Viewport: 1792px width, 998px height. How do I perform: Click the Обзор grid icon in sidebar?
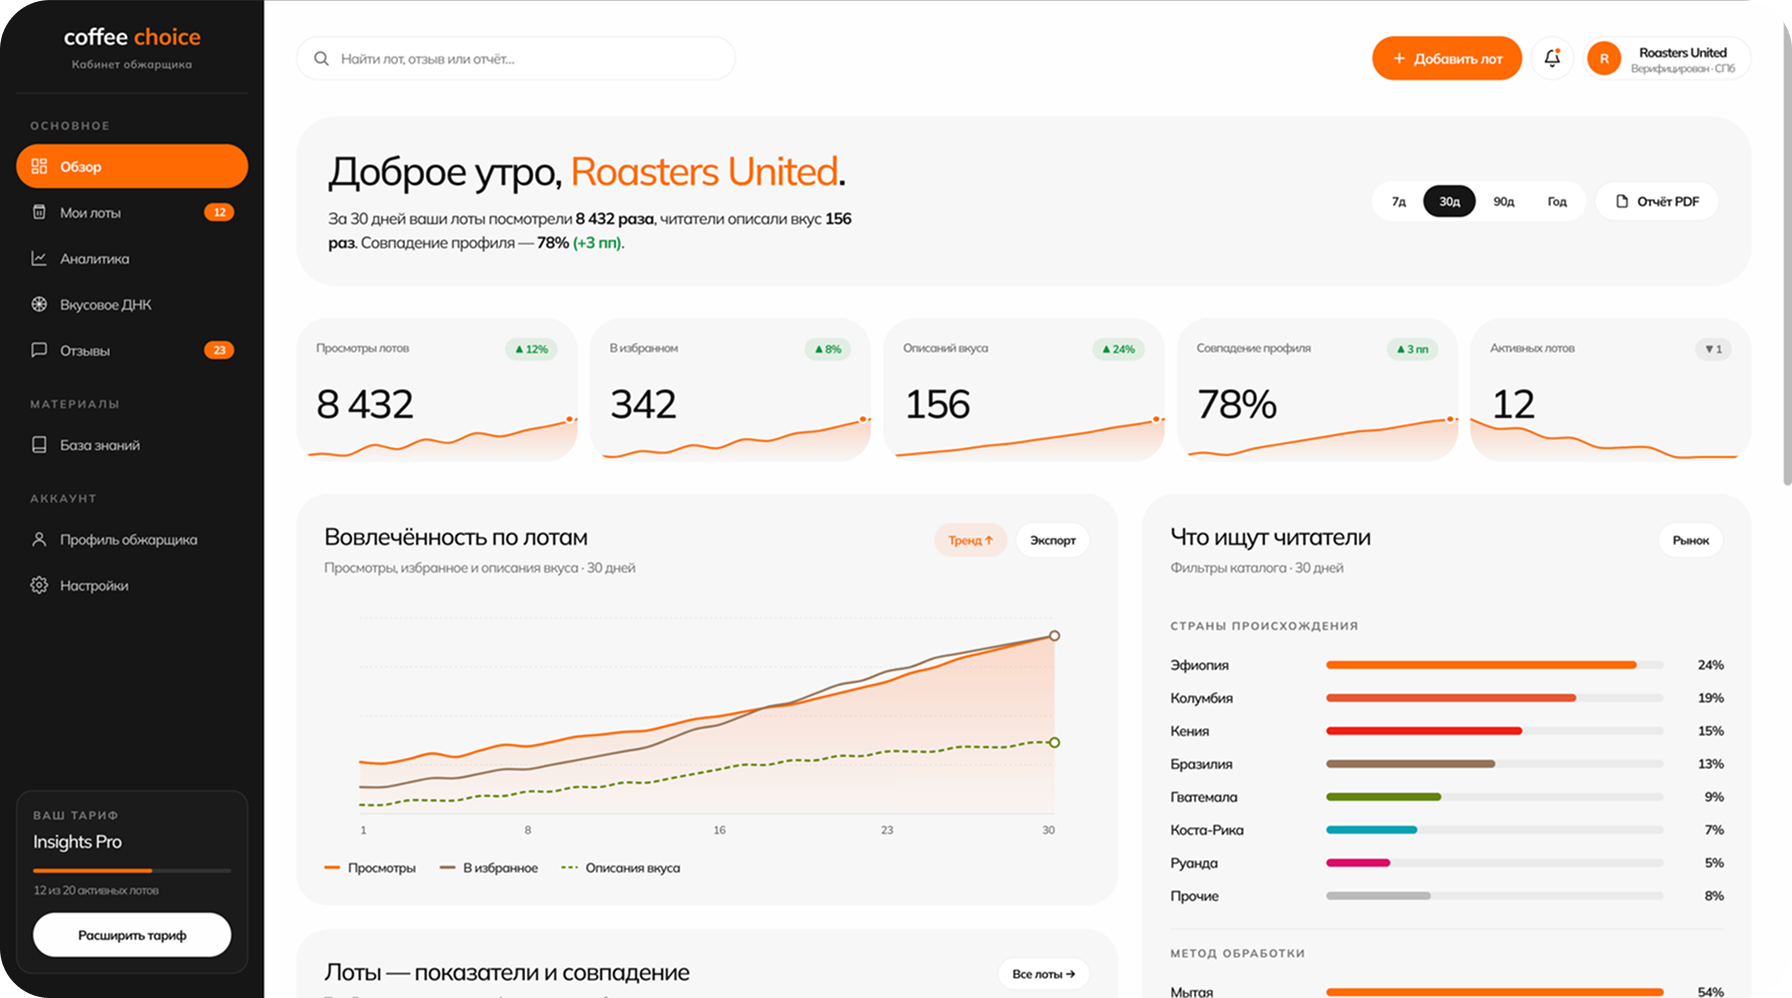point(39,166)
